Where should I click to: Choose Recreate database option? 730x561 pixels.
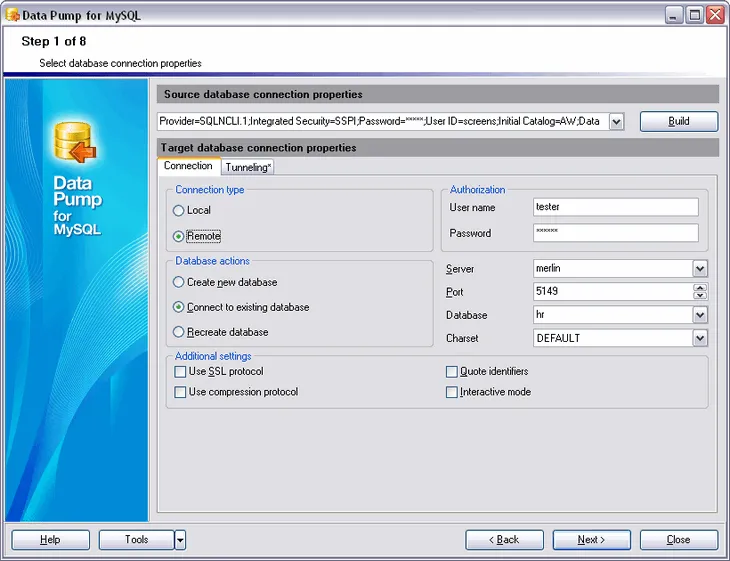178,332
